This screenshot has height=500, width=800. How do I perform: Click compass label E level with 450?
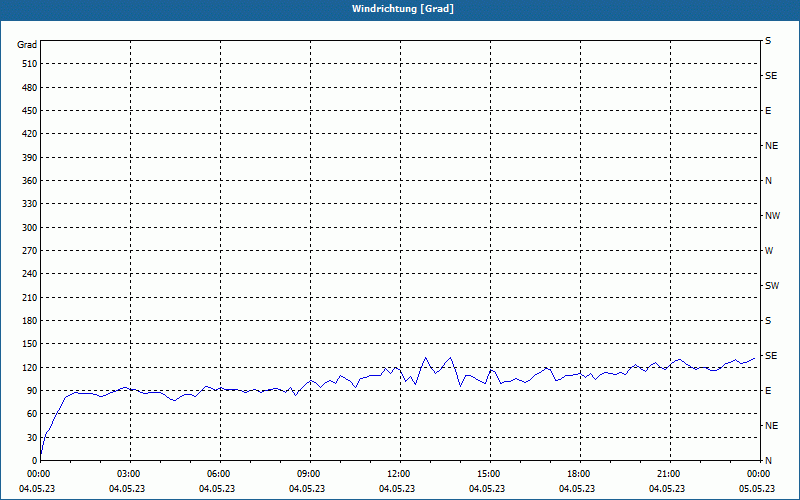(x=768, y=111)
